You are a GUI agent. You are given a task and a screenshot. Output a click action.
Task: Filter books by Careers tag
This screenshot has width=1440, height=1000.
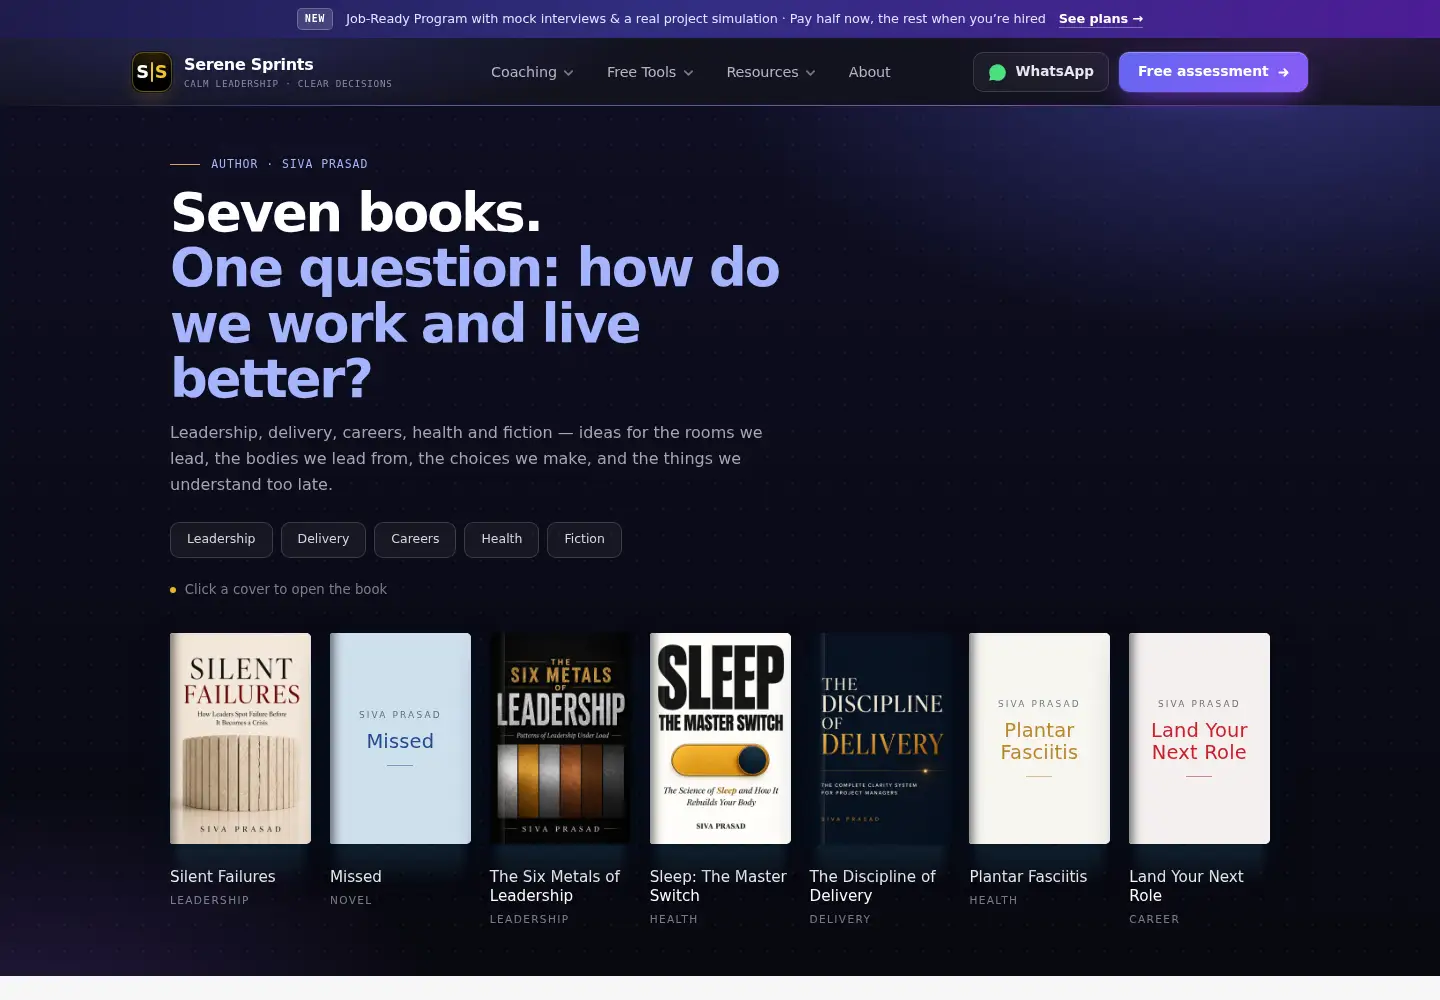[415, 539]
